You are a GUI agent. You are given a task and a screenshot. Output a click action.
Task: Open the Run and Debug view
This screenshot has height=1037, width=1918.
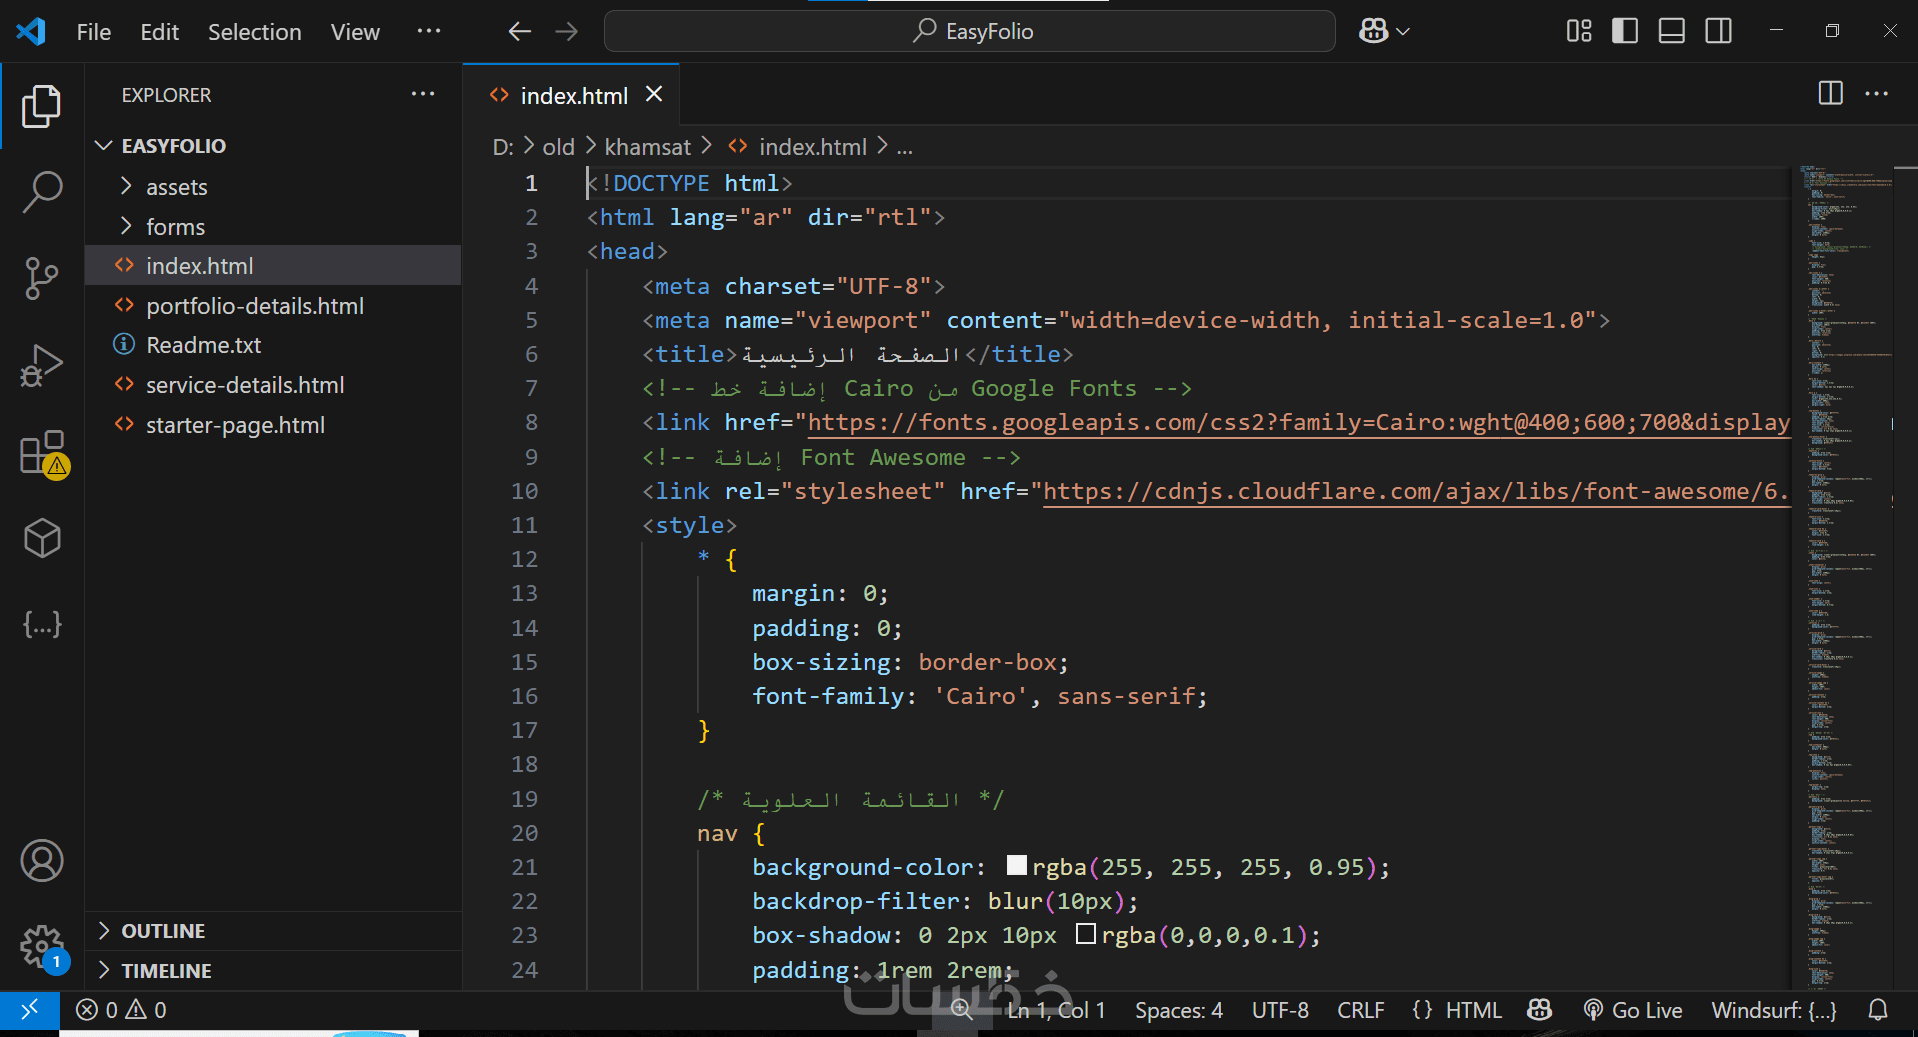[42, 365]
